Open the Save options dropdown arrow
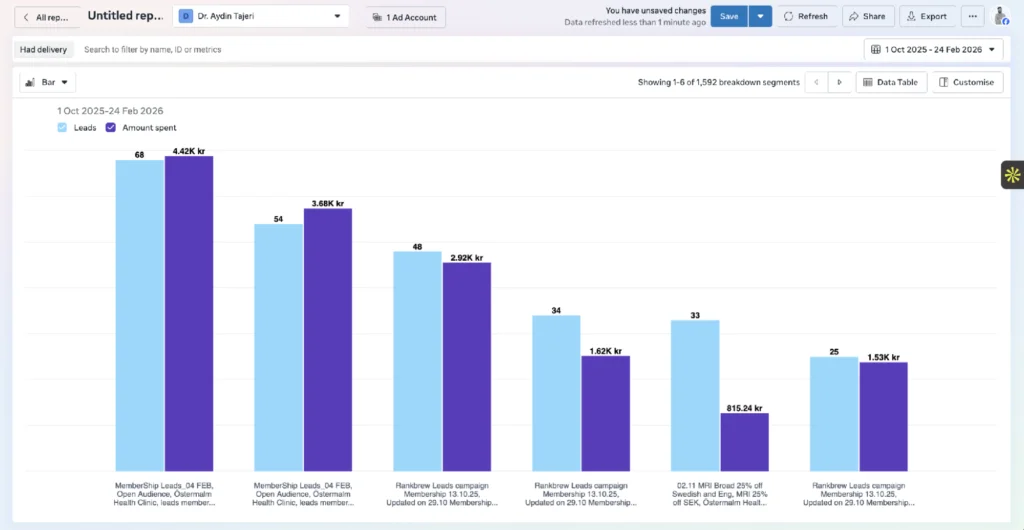1024x530 pixels. click(x=760, y=16)
